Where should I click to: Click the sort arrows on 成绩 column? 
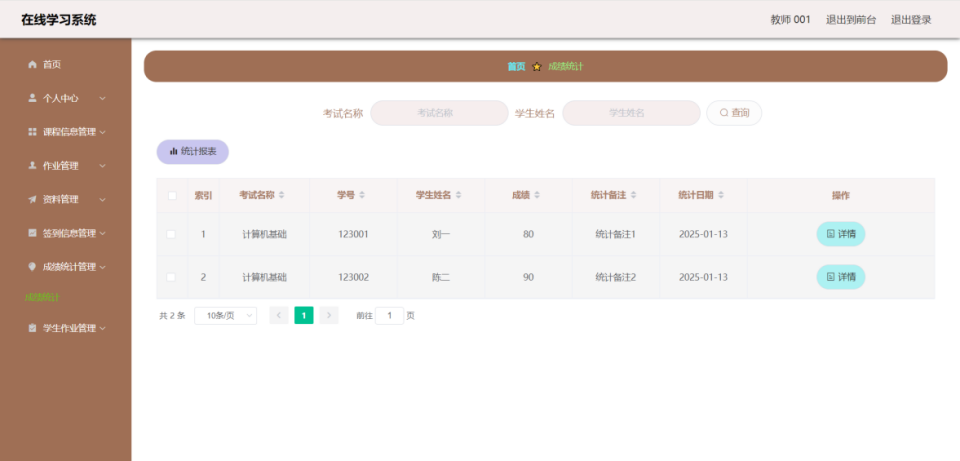537,195
